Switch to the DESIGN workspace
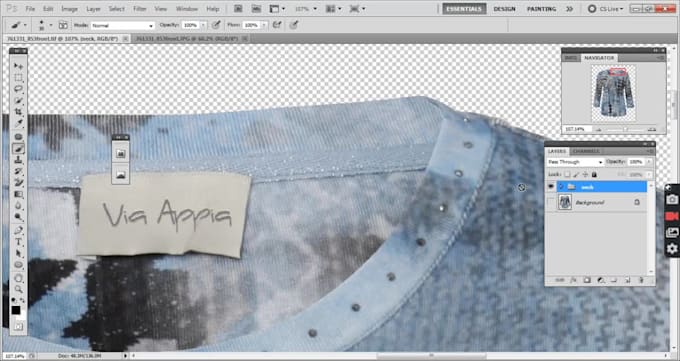Screen dimensions: 680x361 (x=504, y=9)
